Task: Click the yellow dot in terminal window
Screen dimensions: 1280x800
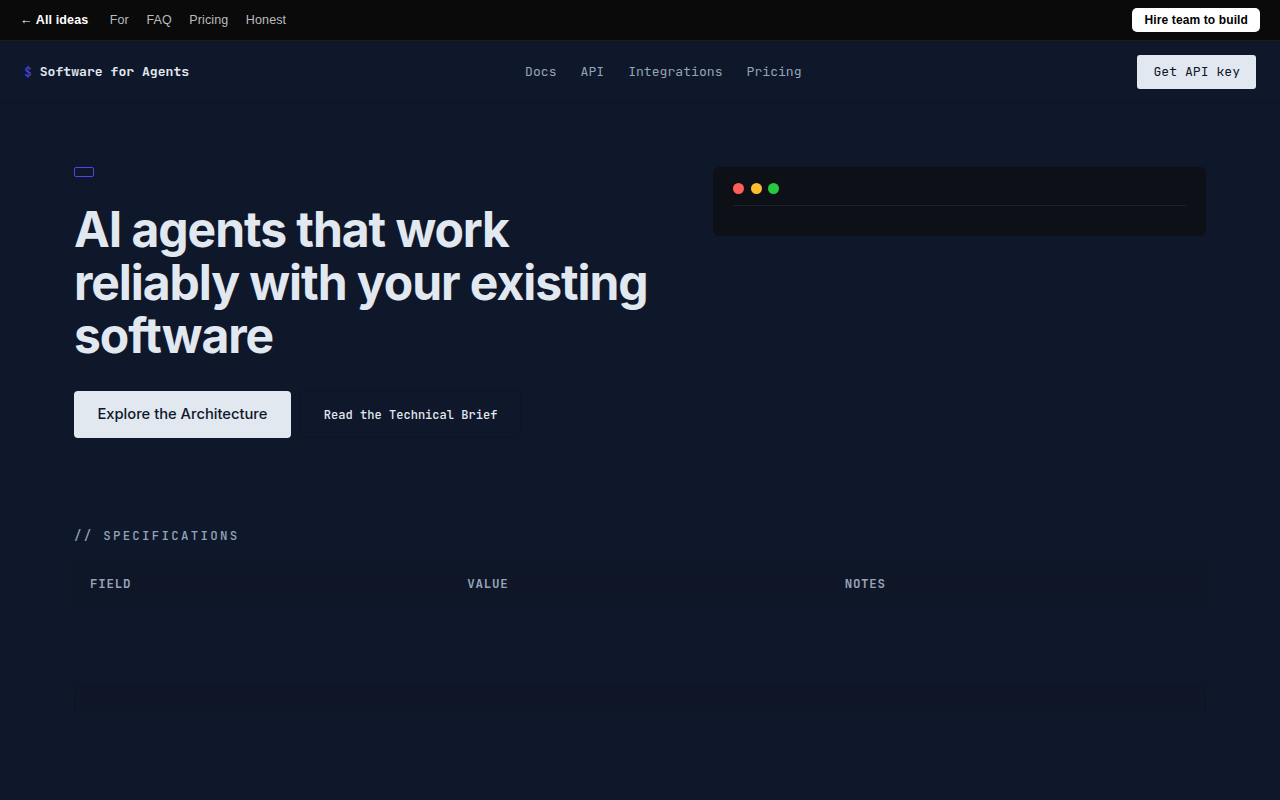Action: [756, 189]
